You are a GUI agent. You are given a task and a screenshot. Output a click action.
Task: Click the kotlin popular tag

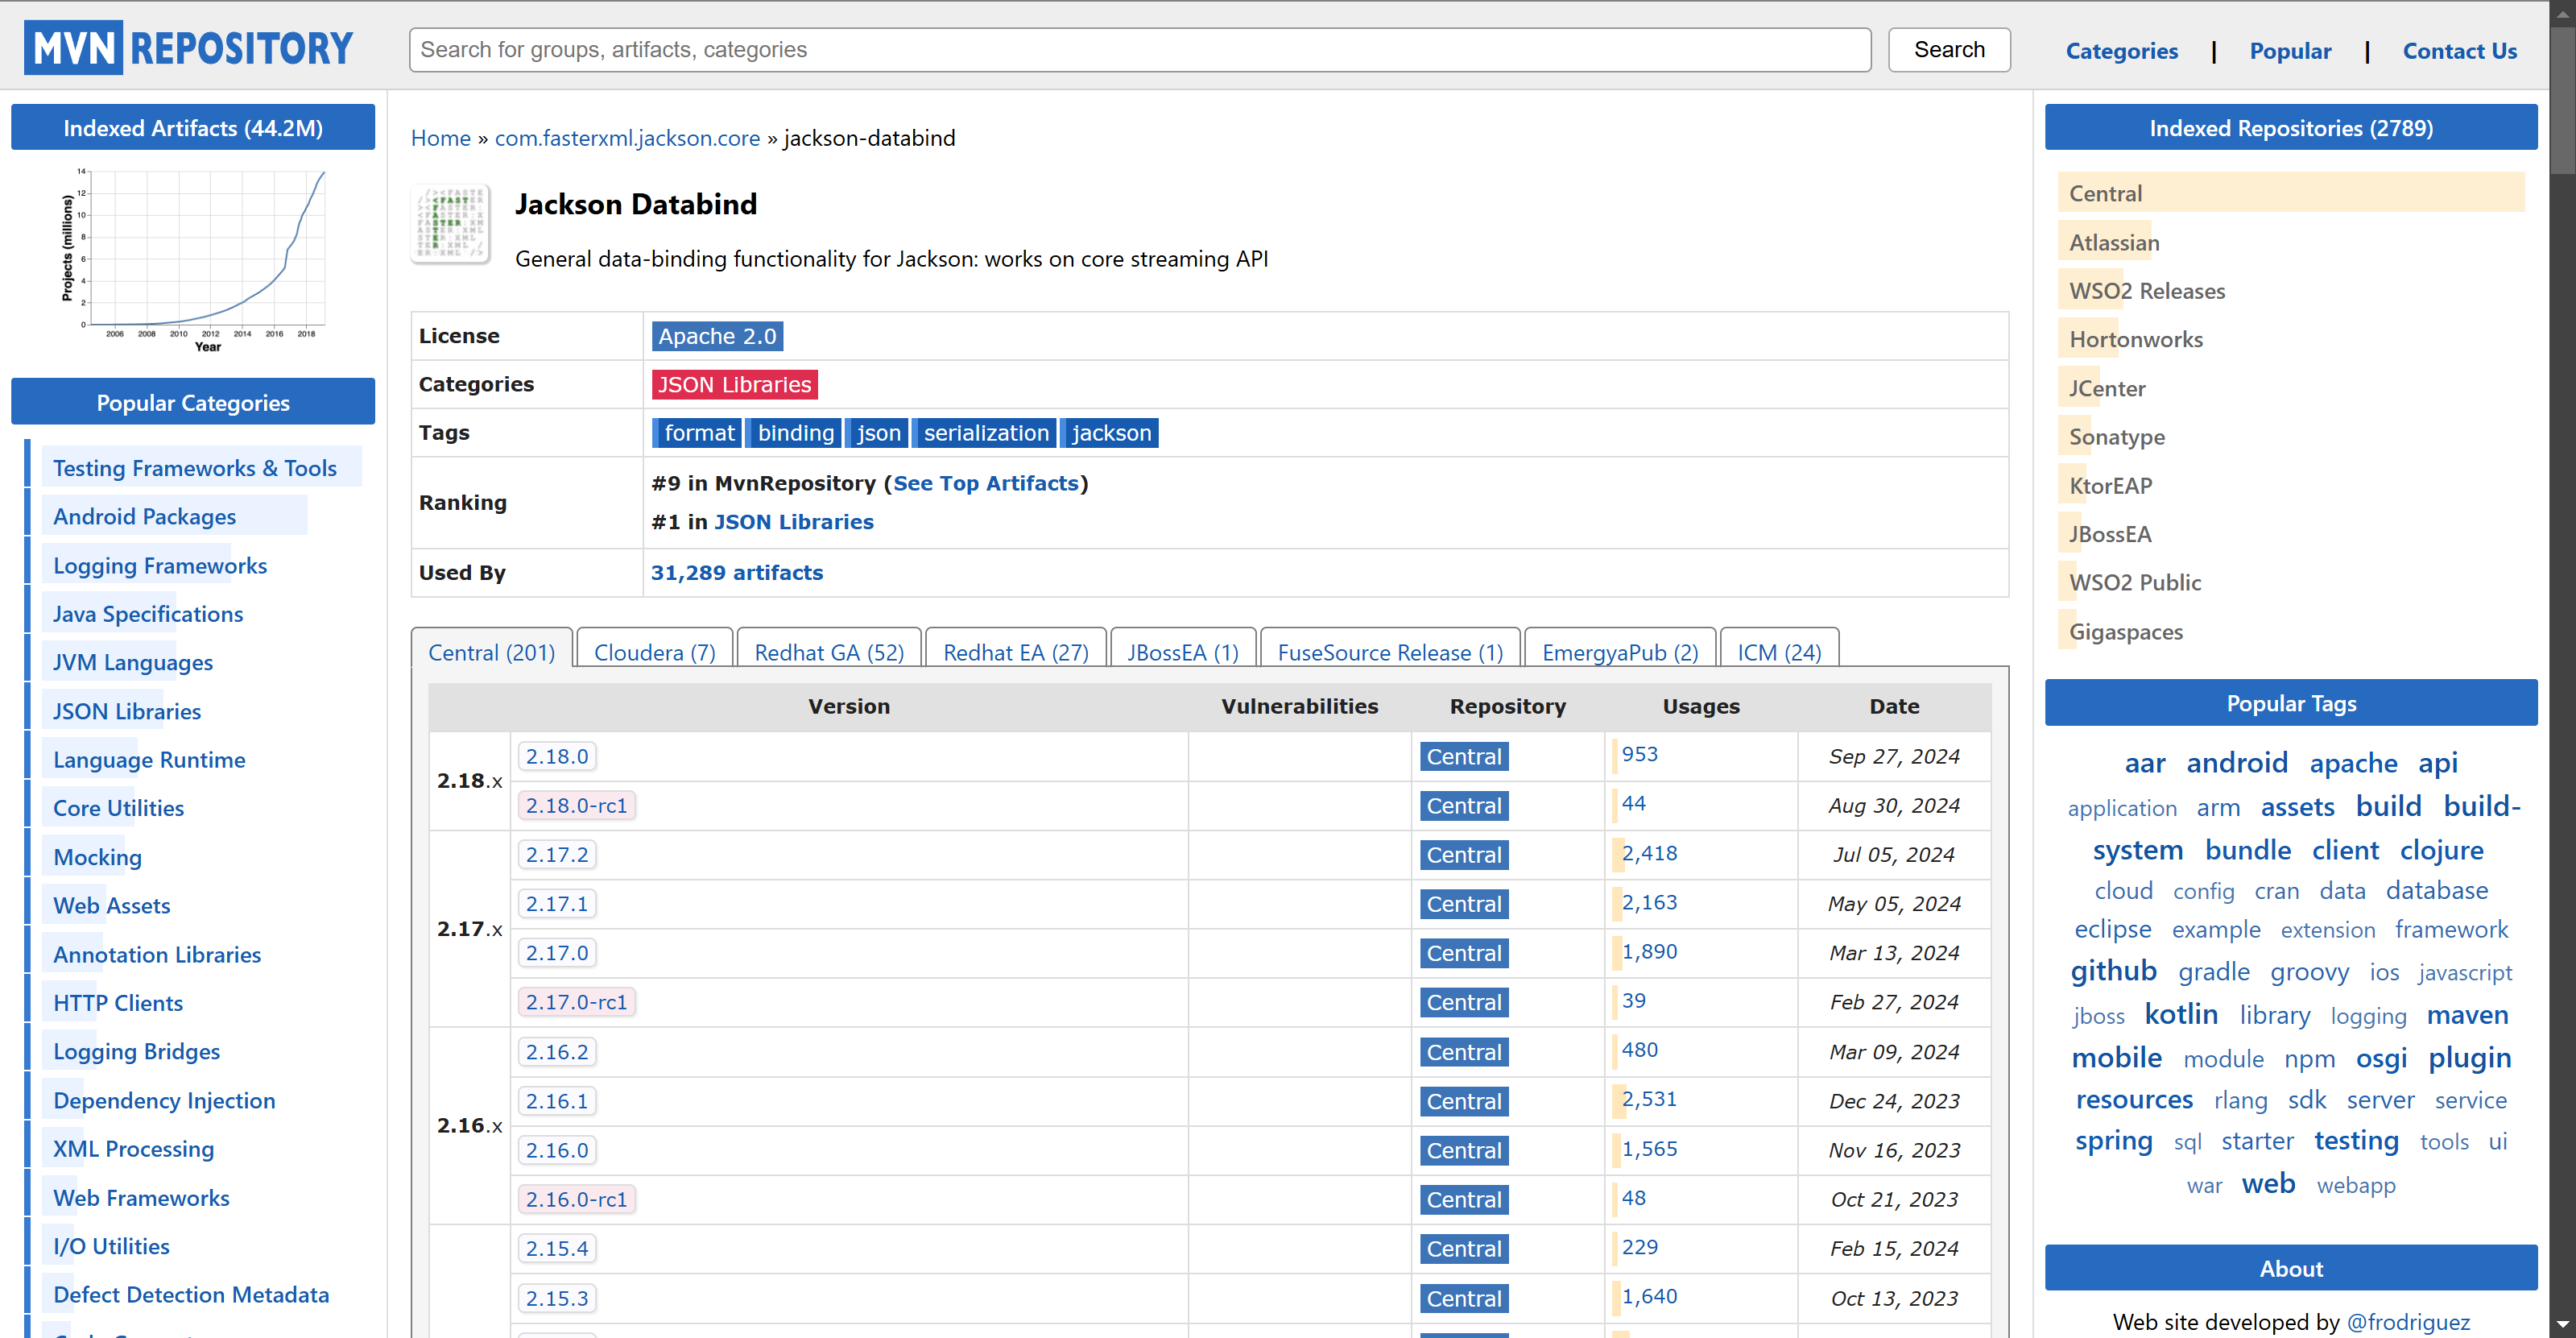point(2180,1014)
